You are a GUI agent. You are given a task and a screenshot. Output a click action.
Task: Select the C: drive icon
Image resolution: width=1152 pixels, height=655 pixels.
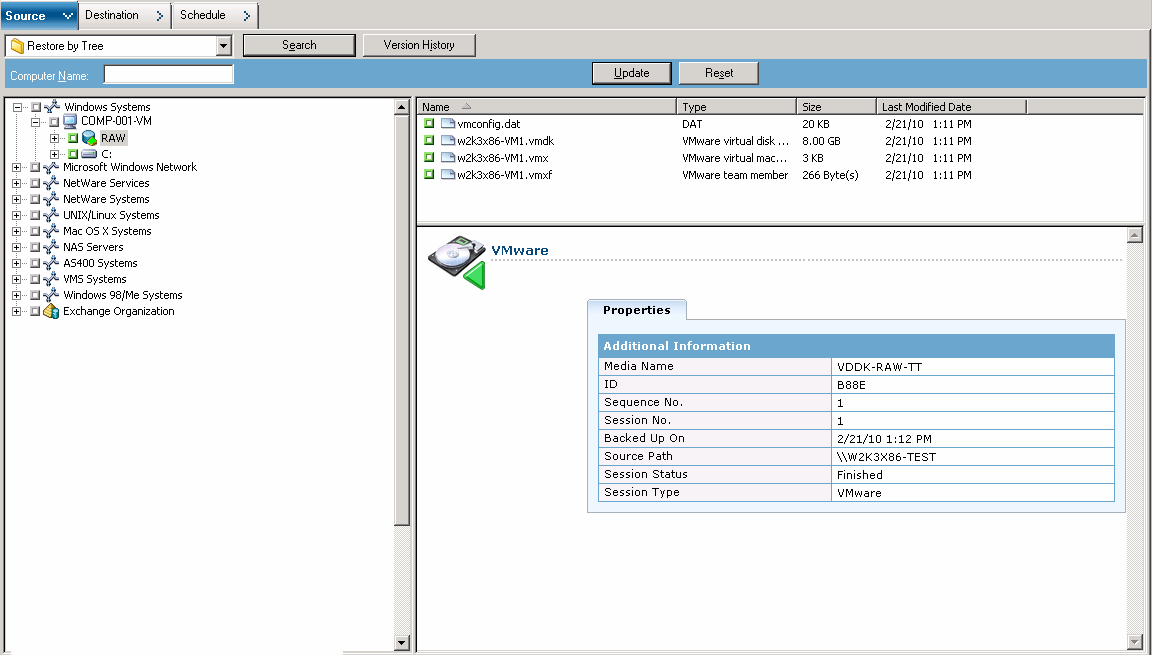pos(88,154)
